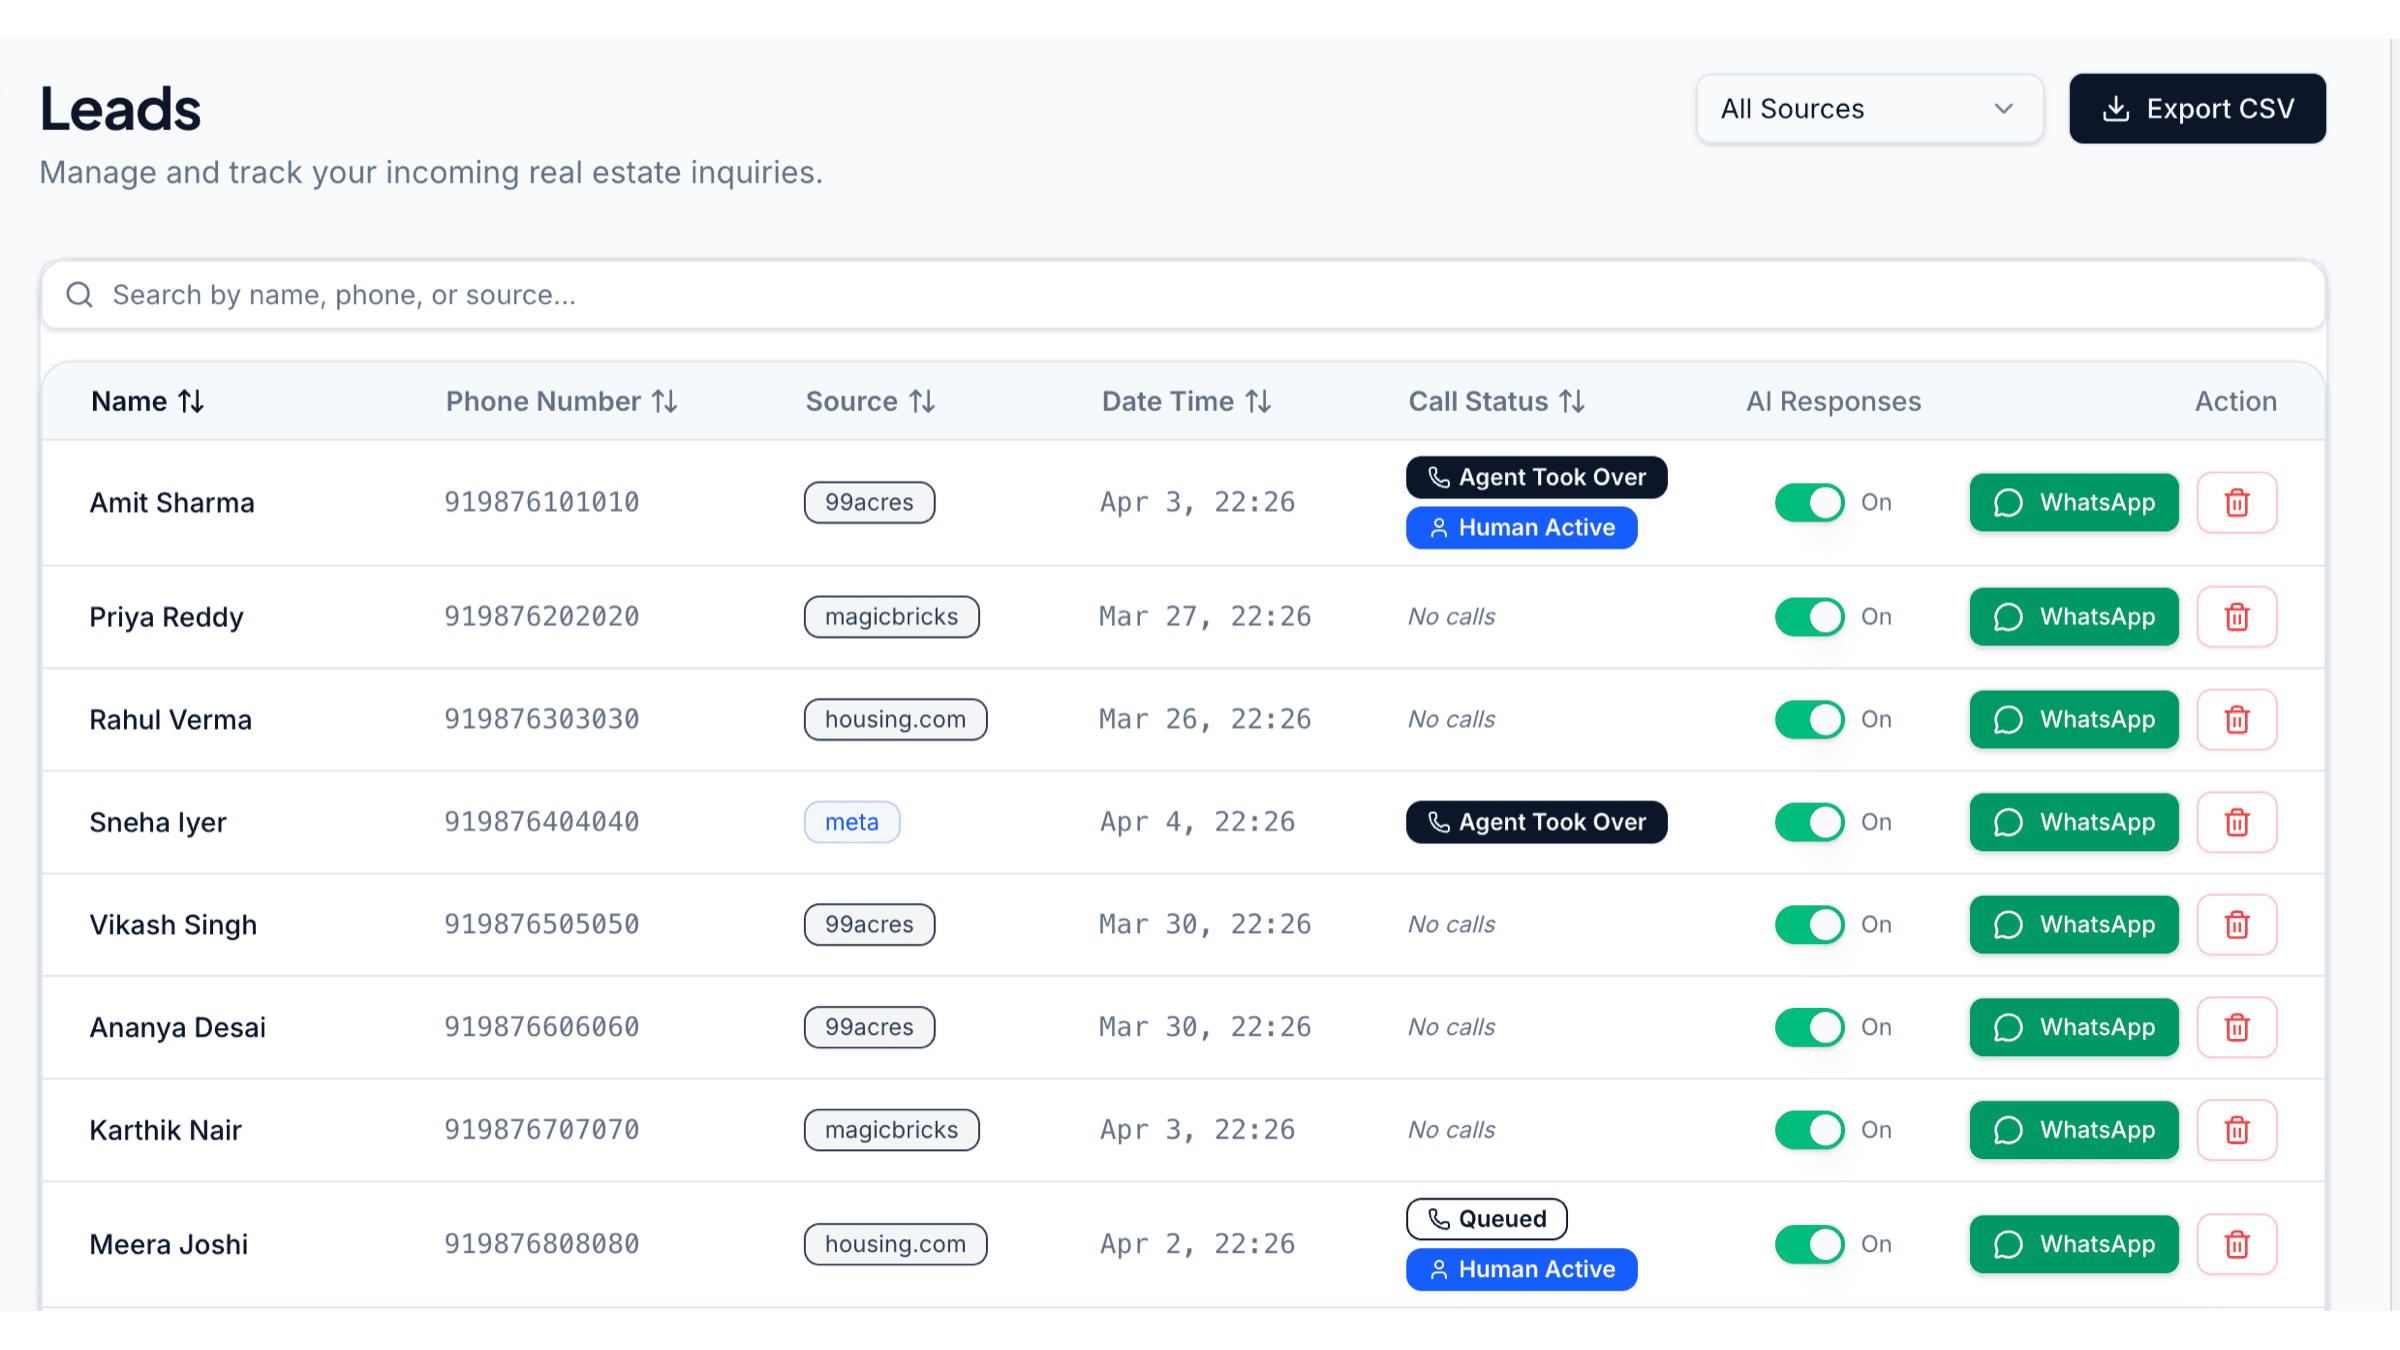Screen dimensions: 2400x1350
Task: Toggle AI responses for Meera Joshi
Action: 1810,1244
